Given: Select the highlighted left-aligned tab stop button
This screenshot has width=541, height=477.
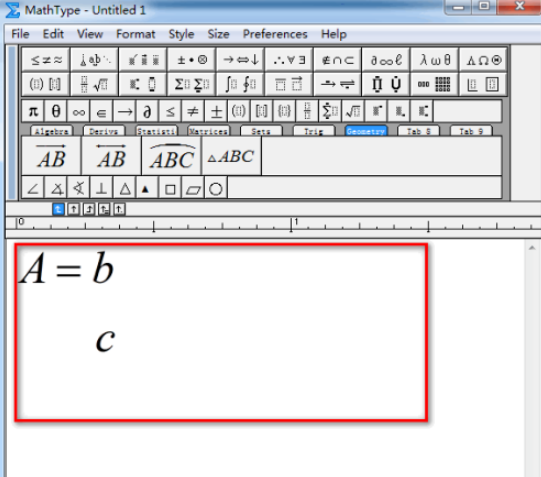Looking at the screenshot, I should pyautogui.click(x=58, y=209).
